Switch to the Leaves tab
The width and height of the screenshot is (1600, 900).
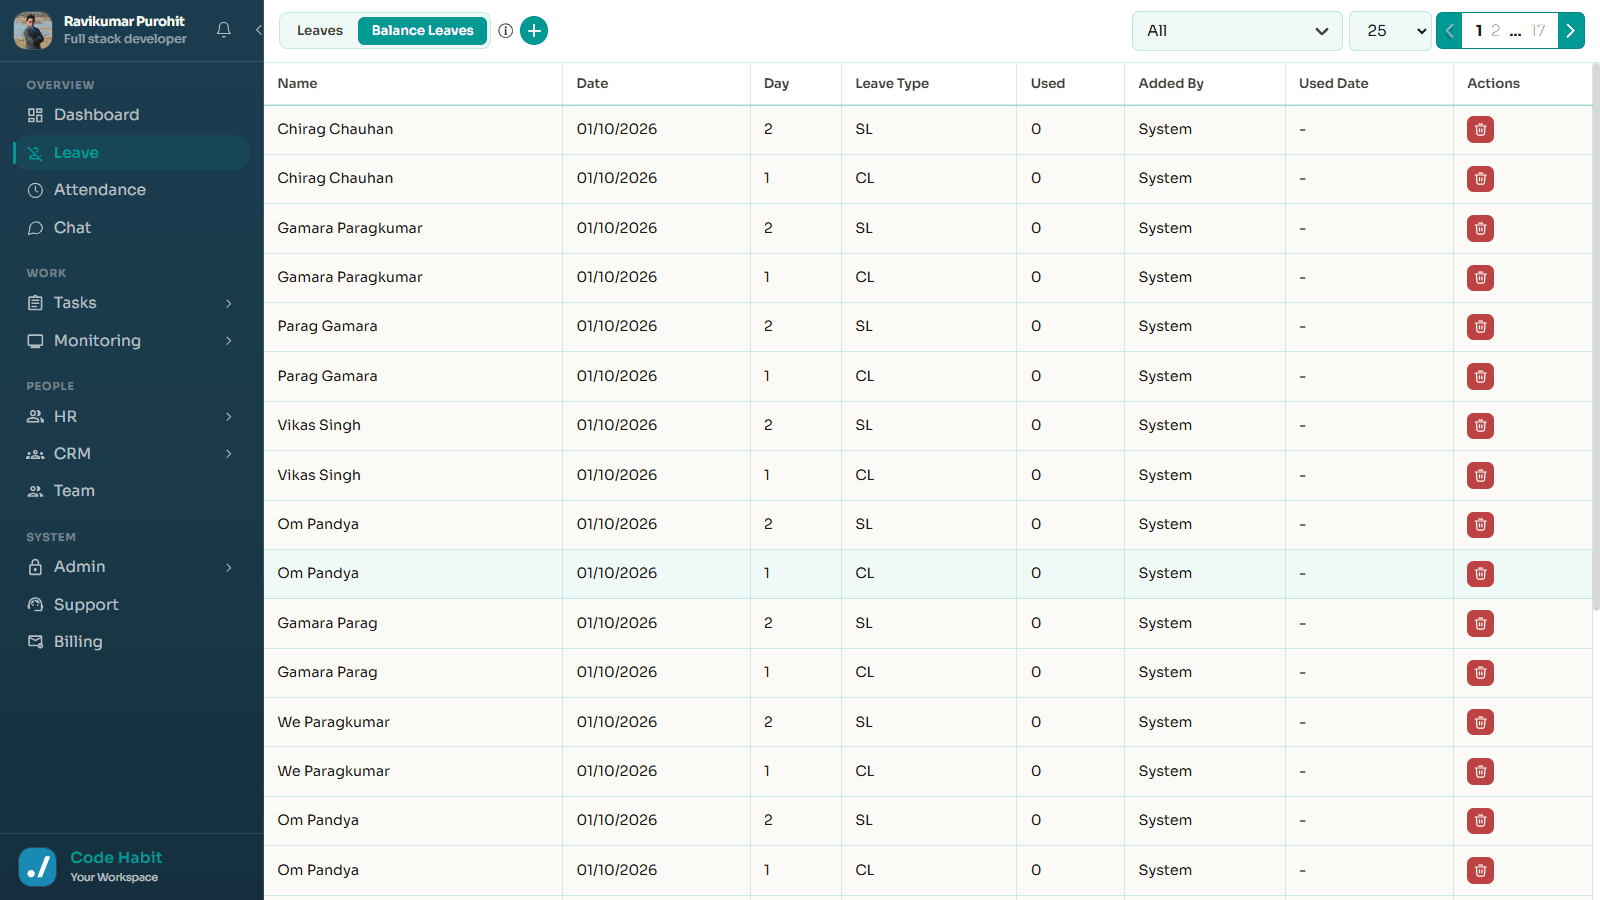click(320, 31)
